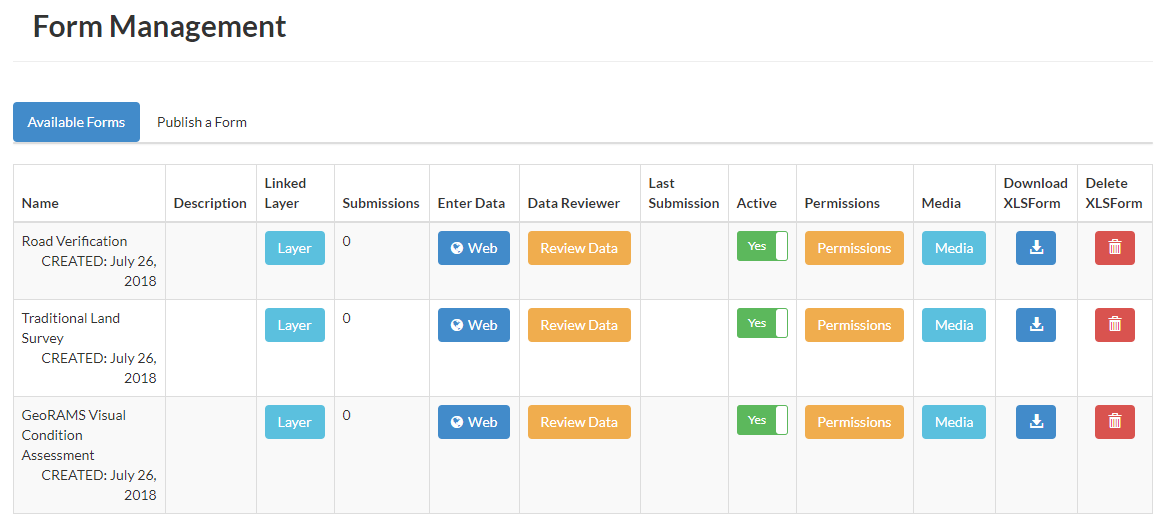Open Media for Road Verification form
1169x525 pixels.
click(954, 248)
